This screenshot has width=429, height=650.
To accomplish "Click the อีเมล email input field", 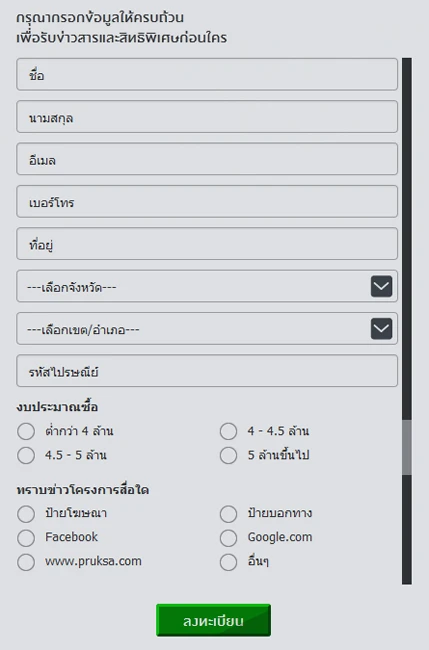I will pos(207,159).
